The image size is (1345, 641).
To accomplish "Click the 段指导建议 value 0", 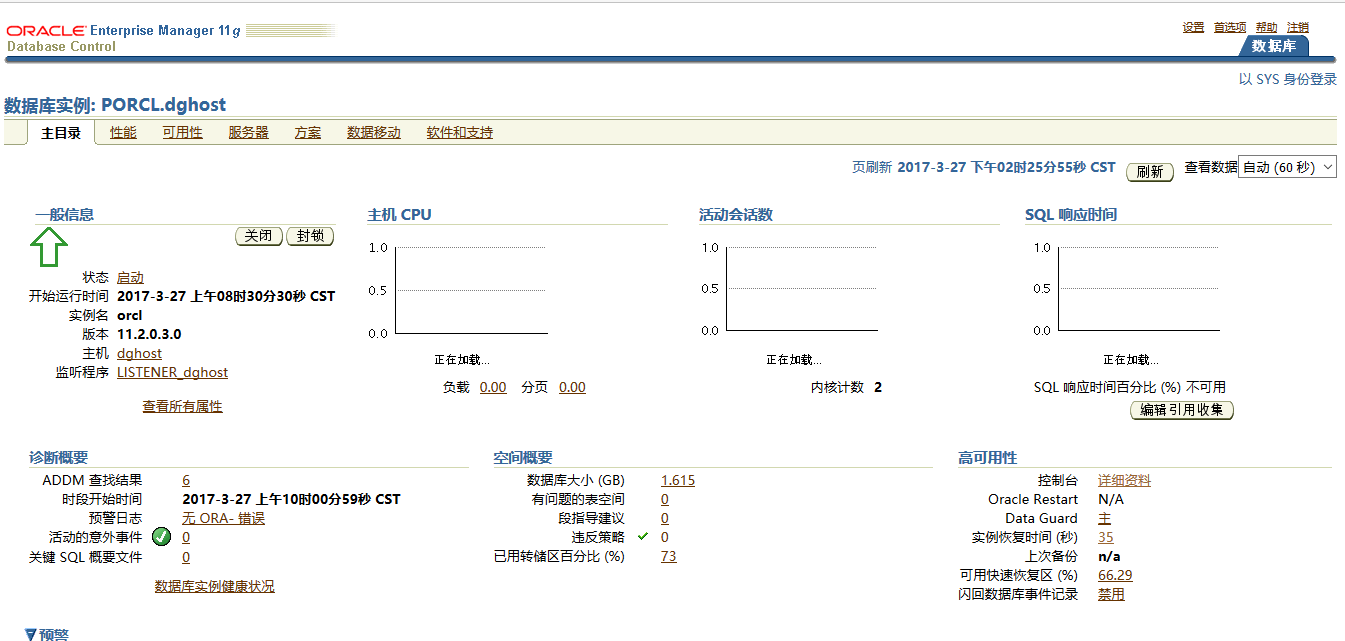I will pyautogui.click(x=665, y=518).
